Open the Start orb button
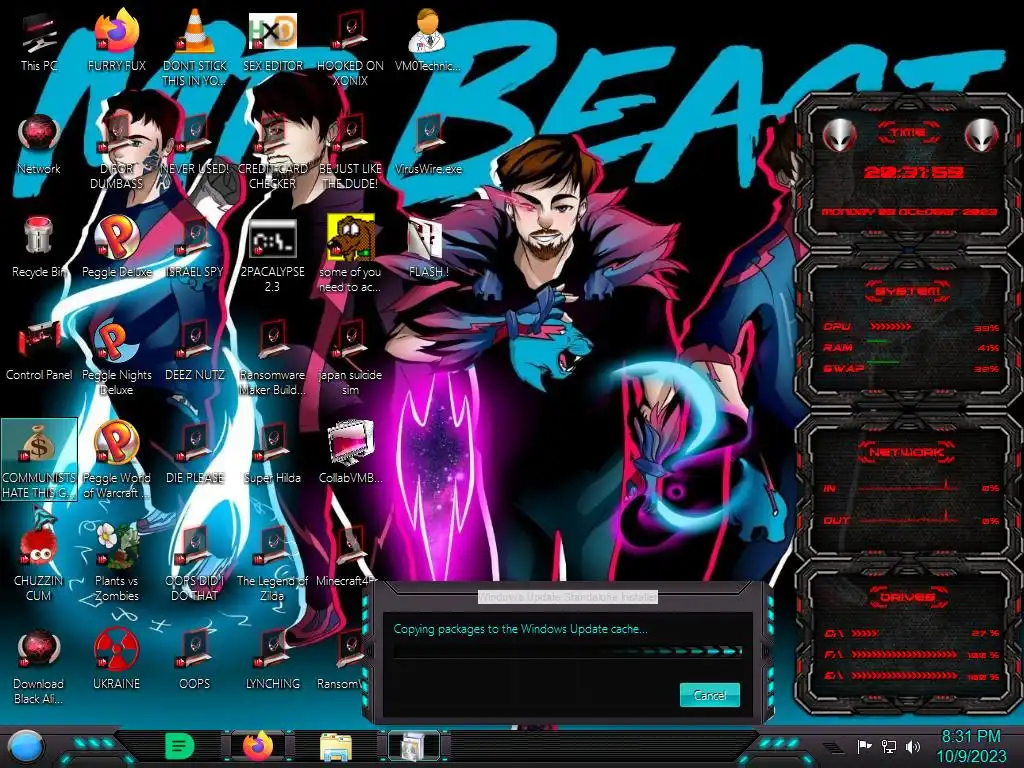The width and height of the screenshot is (1024, 768). pyautogui.click(x=26, y=746)
